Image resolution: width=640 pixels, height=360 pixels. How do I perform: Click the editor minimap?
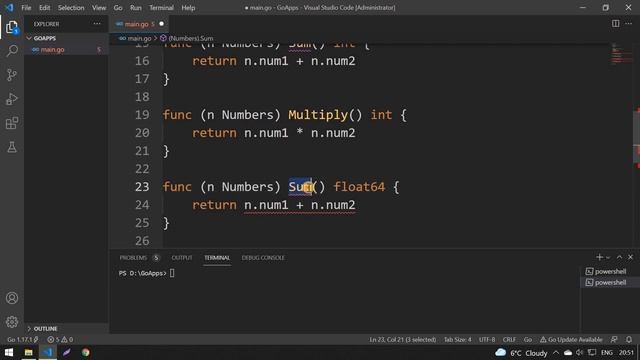(621, 54)
